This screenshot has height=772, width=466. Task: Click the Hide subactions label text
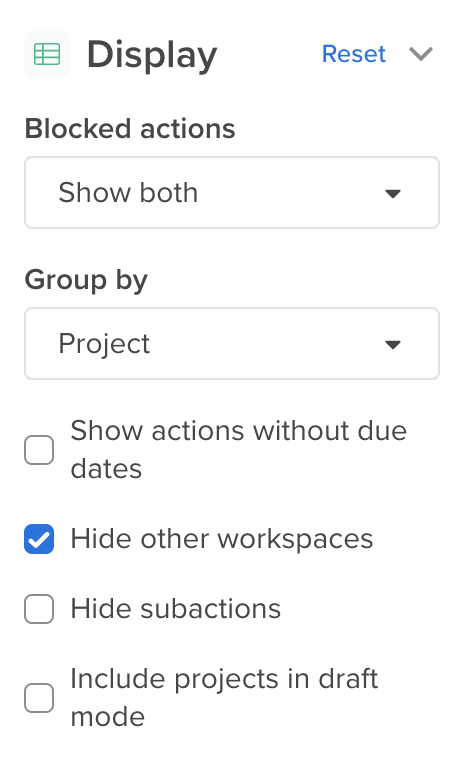pyautogui.click(x=175, y=609)
